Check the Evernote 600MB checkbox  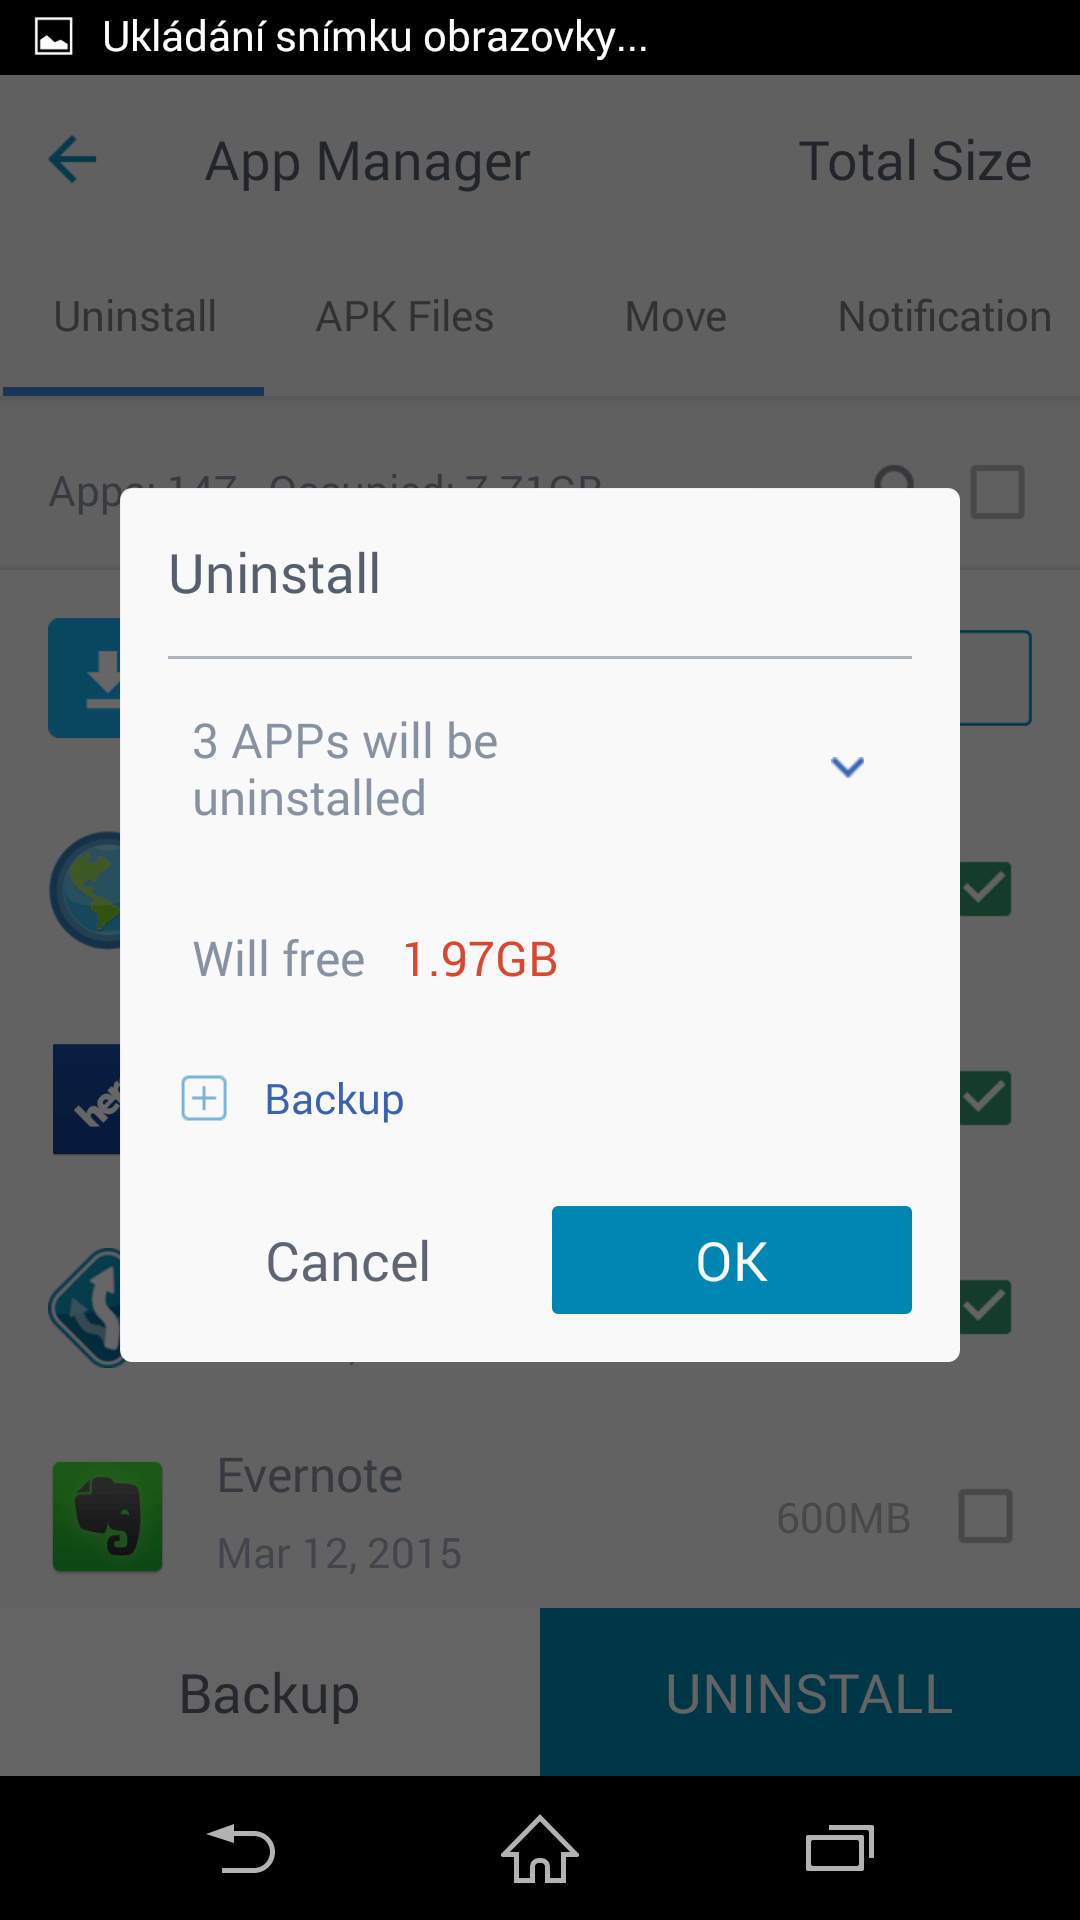tap(985, 1516)
